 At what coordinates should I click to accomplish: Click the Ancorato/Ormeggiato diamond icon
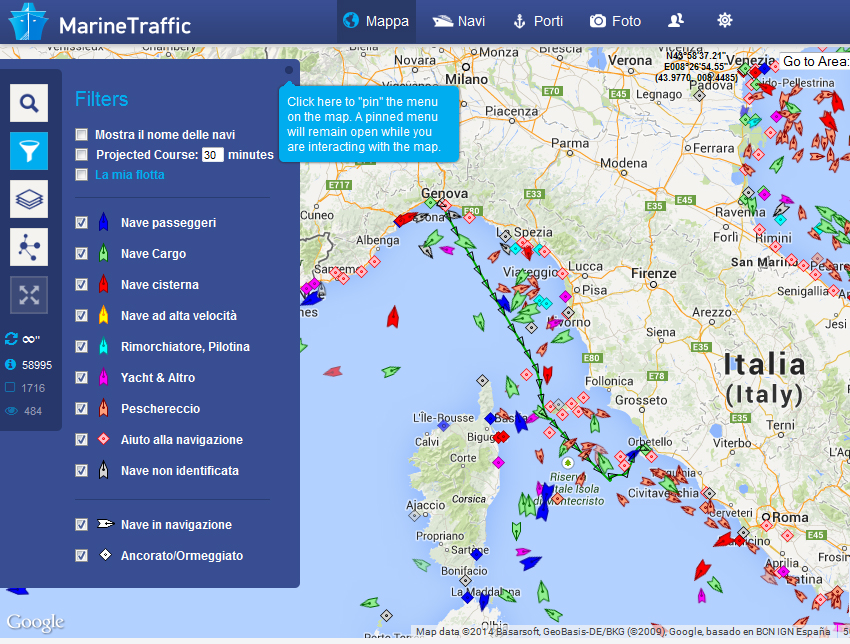[x=105, y=555]
